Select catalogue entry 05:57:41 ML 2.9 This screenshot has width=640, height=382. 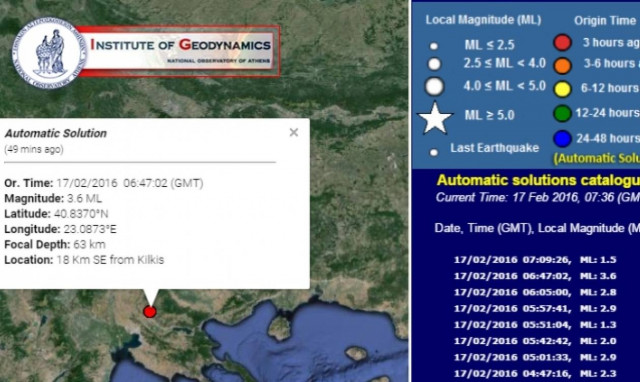point(535,309)
